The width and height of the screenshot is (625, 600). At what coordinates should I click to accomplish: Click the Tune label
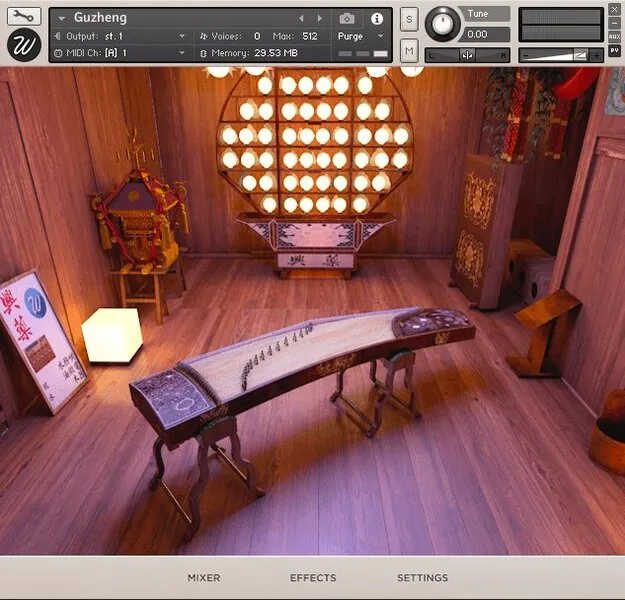[478, 14]
